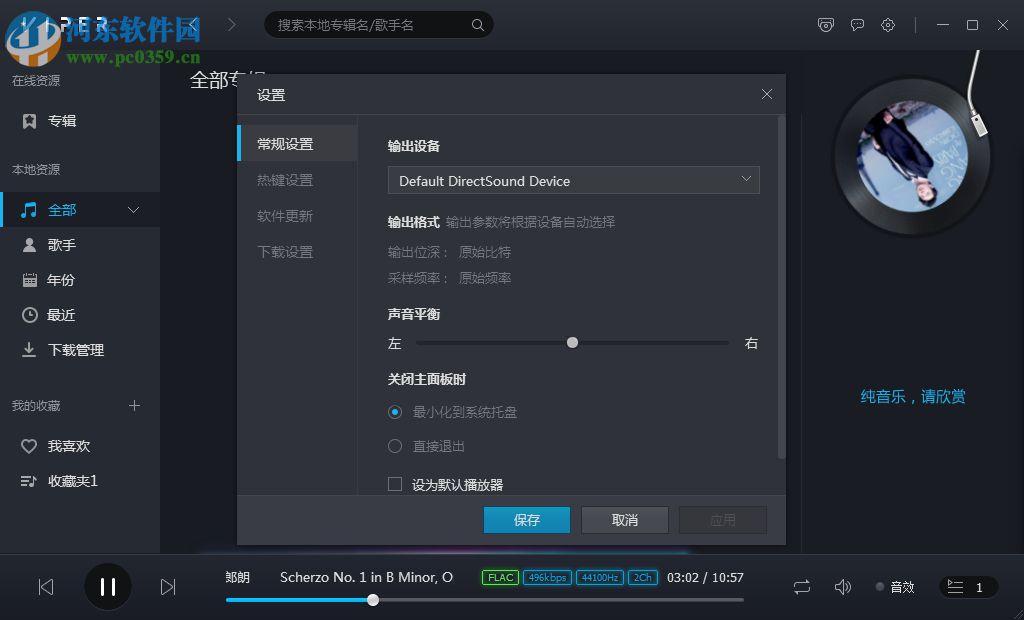
Task: Enable the 设为默认播放器 checkbox
Action: [395, 483]
